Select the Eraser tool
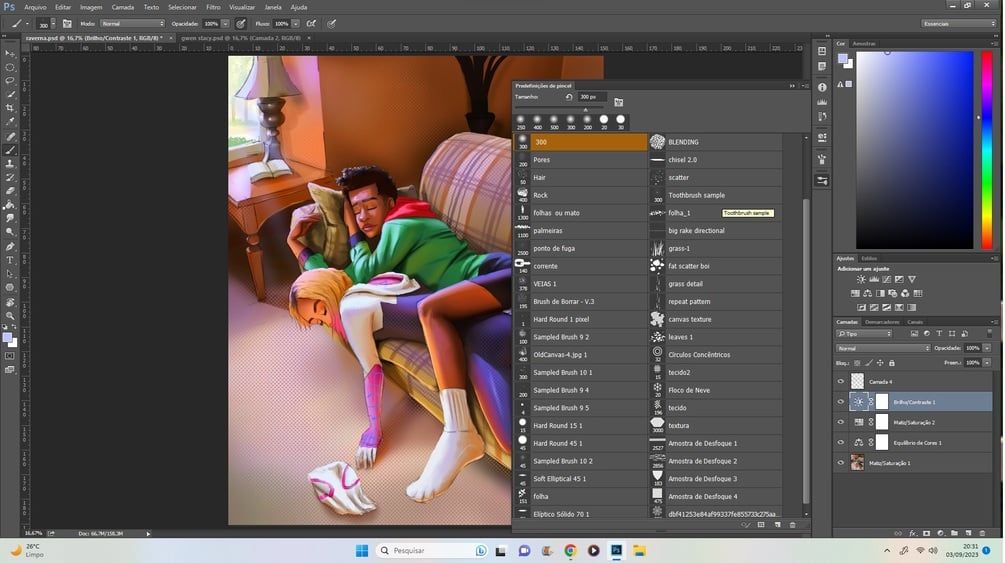 10,191
